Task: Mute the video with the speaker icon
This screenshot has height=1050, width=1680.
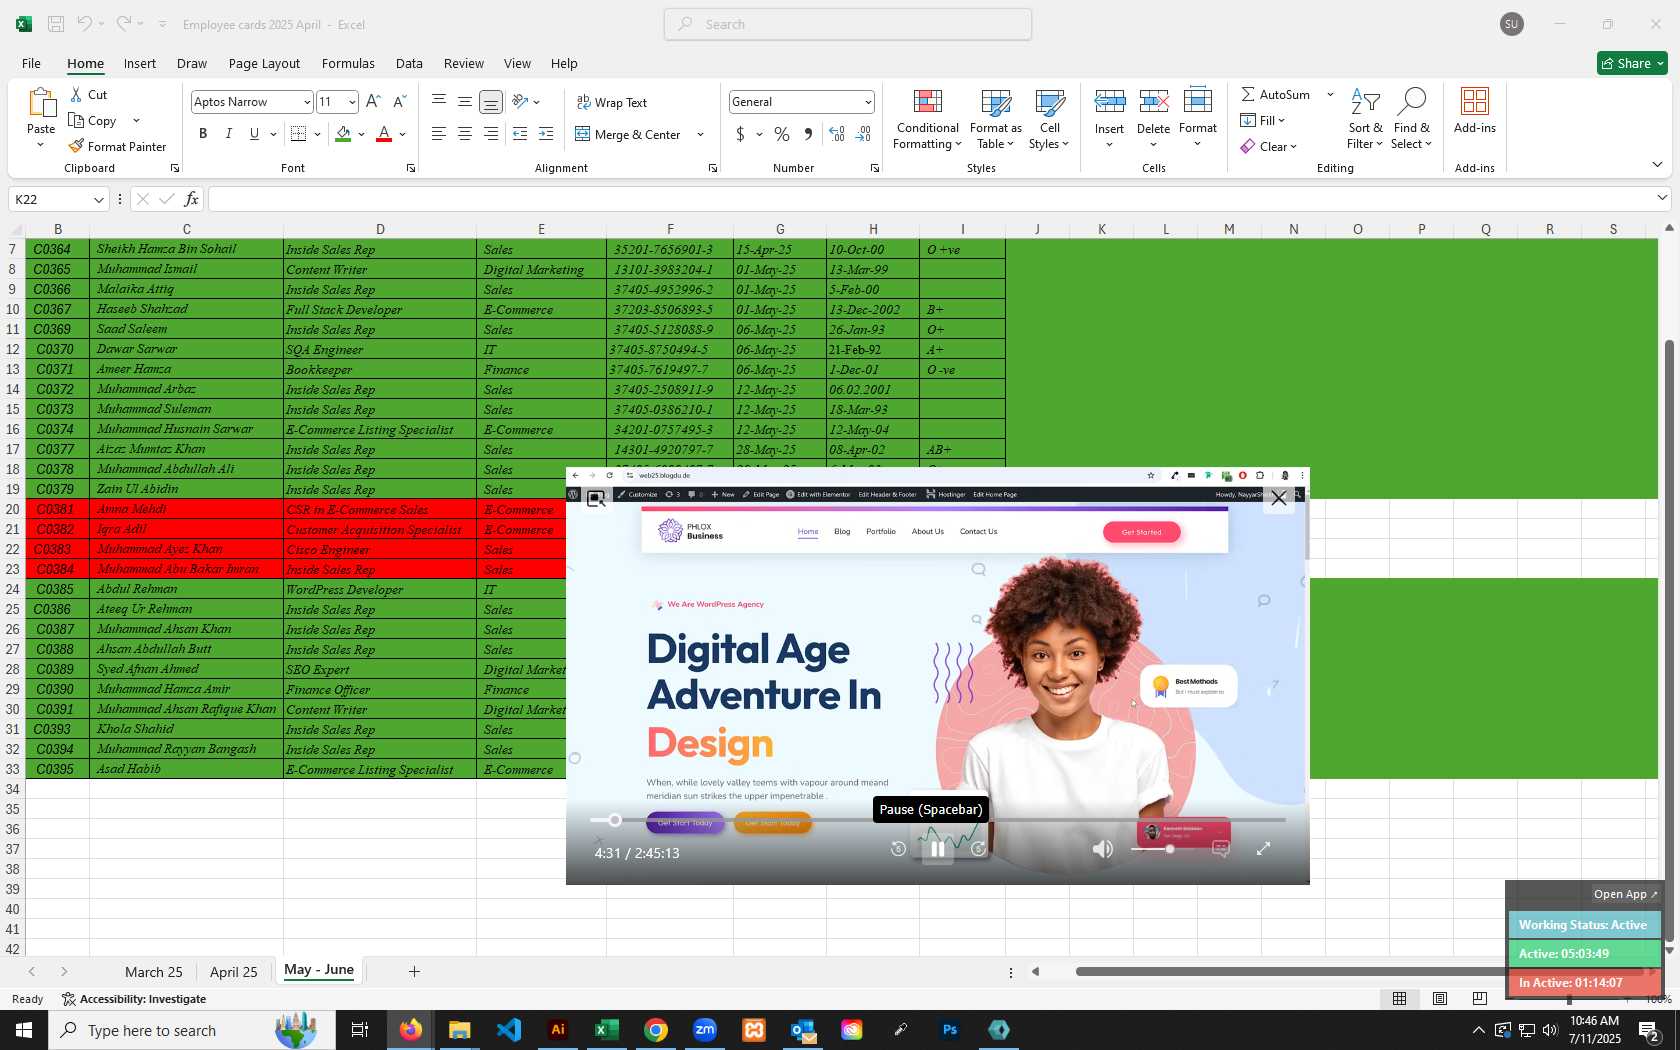Action: (x=1102, y=849)
